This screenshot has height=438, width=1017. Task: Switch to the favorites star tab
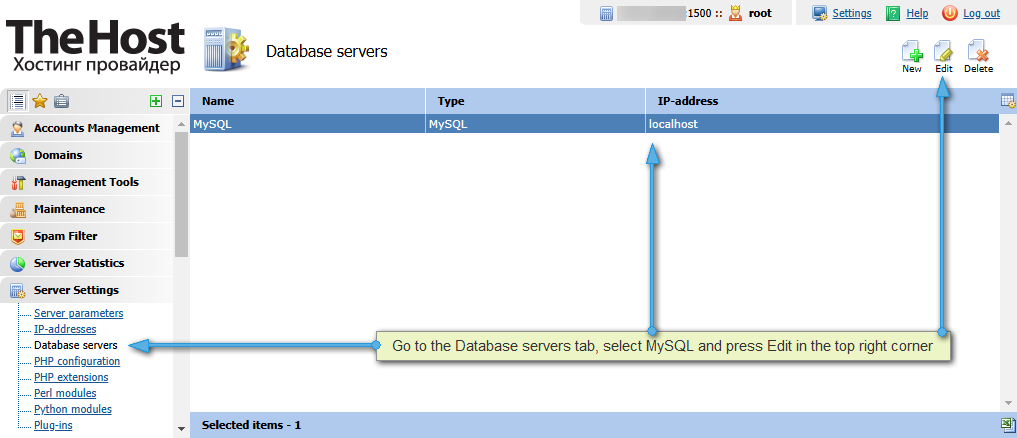(40, 101)
